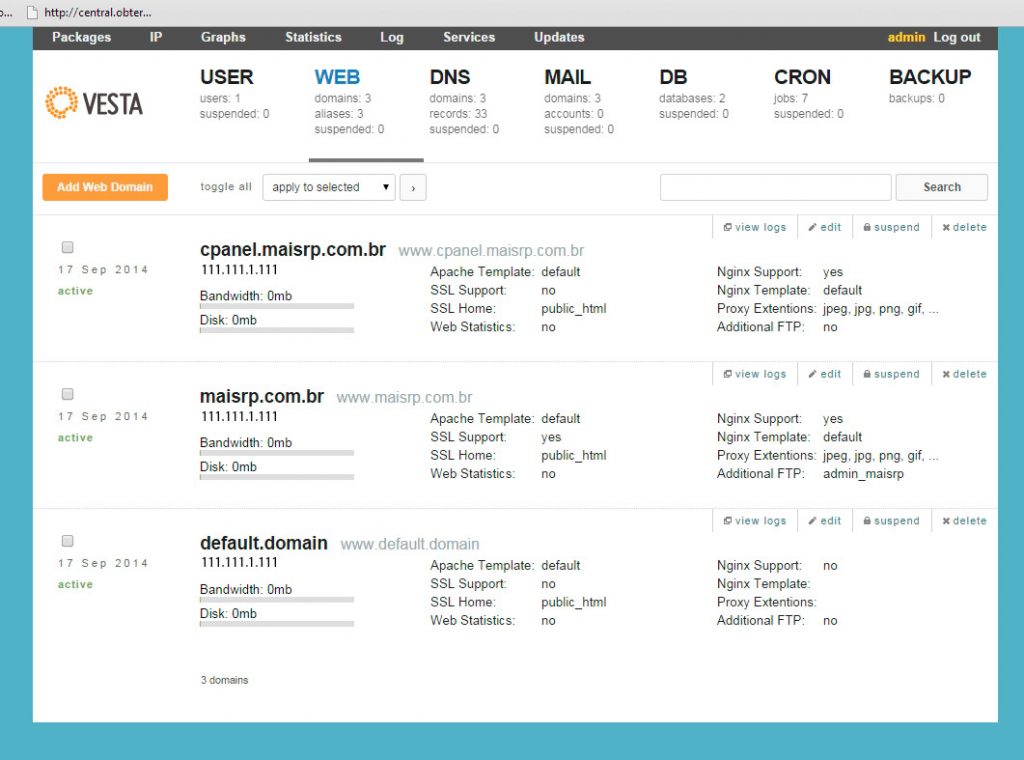
Task: Click the Bandwidth usage bar for maisrp.com.br
Action: (277, 453)
